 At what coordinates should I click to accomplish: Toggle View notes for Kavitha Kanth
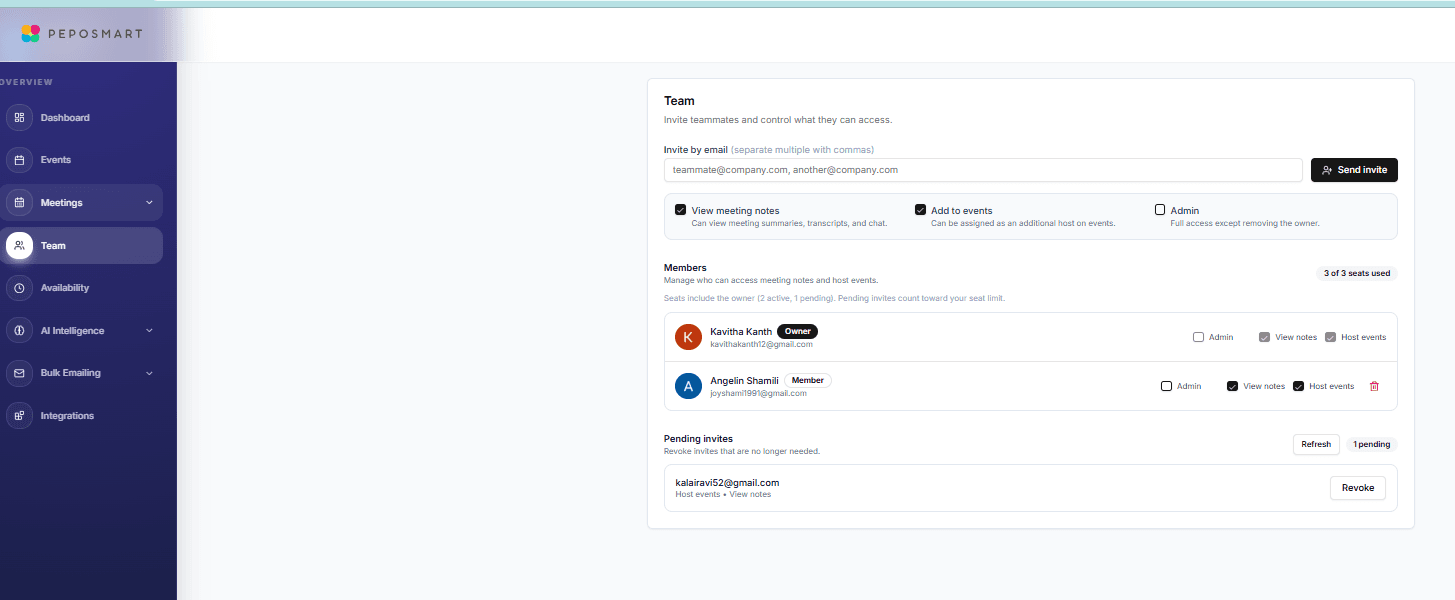(x=1264, y=337)
